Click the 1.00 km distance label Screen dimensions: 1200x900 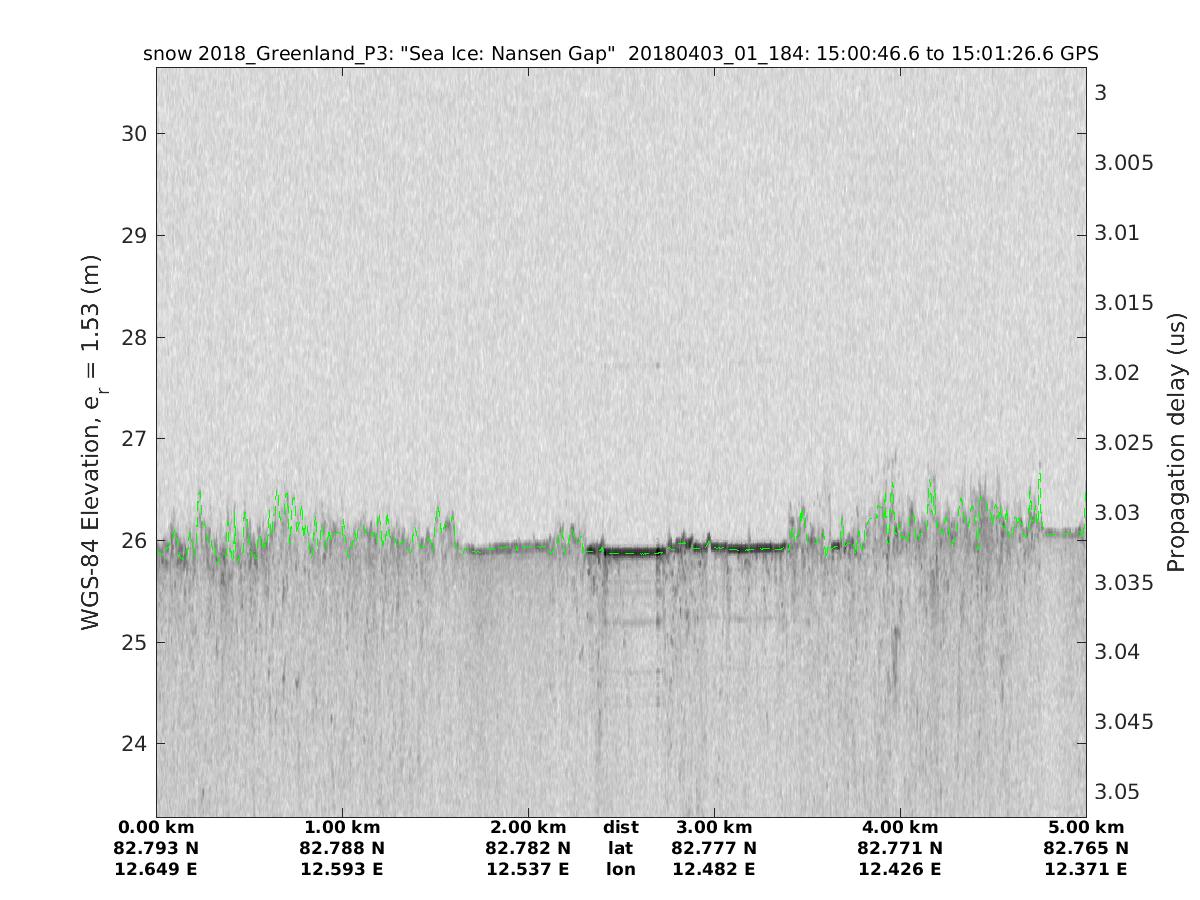tap(343, 827)
